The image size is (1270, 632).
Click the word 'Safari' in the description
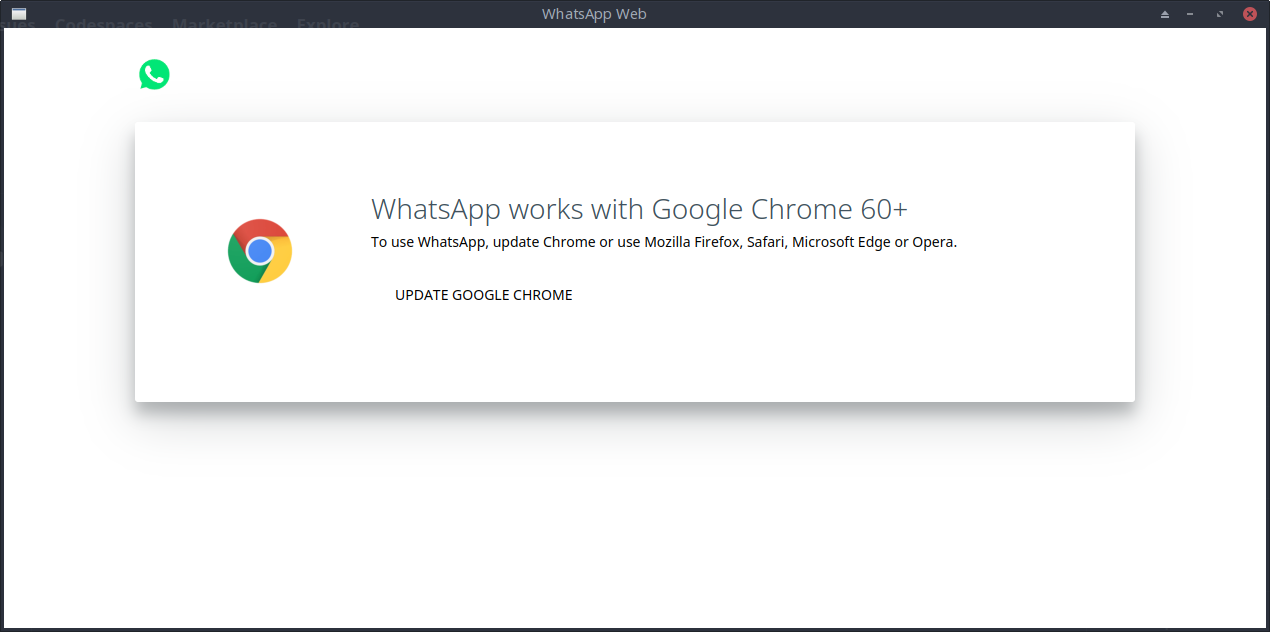click(x=765, y=242)
